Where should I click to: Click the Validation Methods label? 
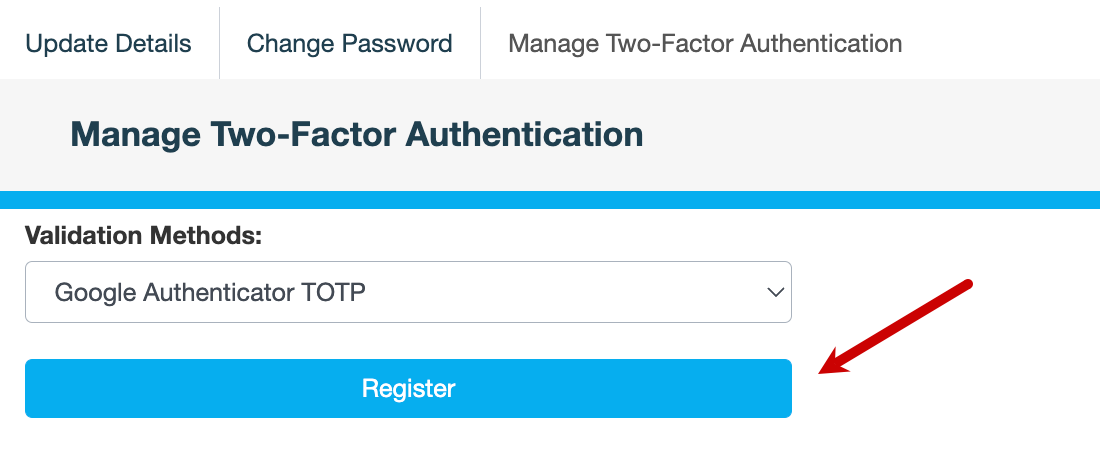point(143,236)
